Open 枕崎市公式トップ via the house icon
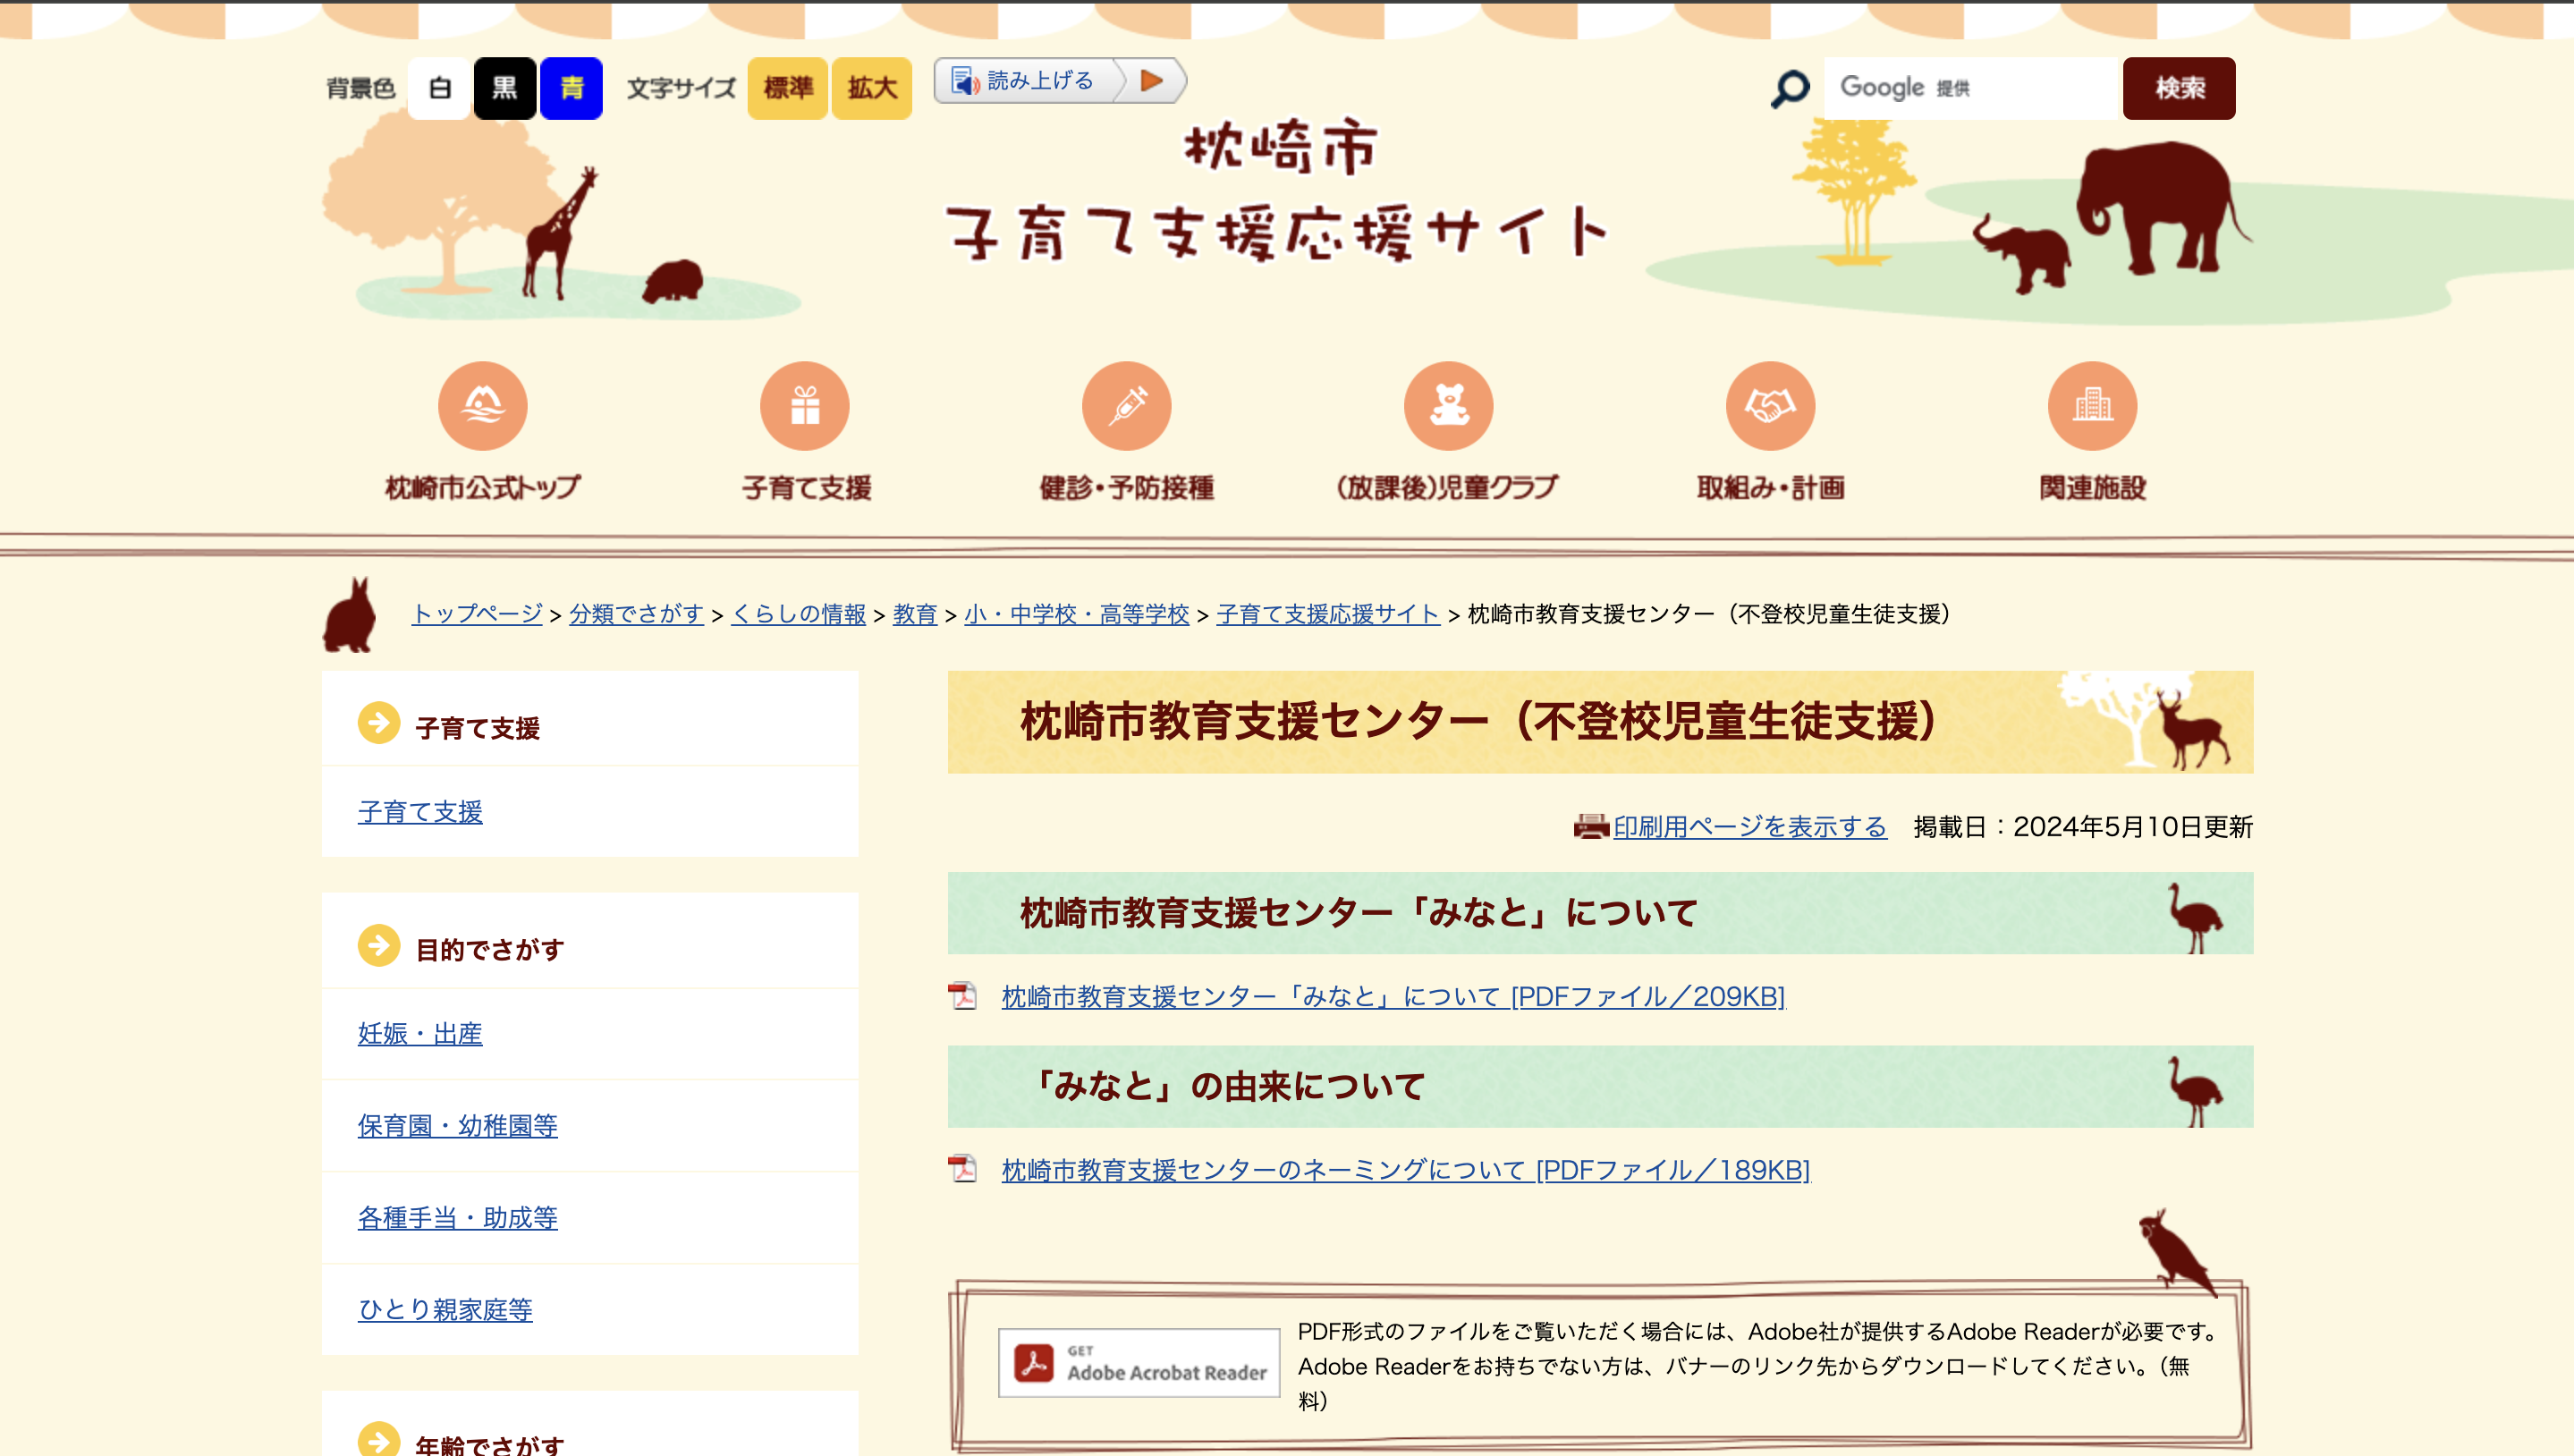The height and width of the screenshot is (1456, 2574). [x=481, y=405]
